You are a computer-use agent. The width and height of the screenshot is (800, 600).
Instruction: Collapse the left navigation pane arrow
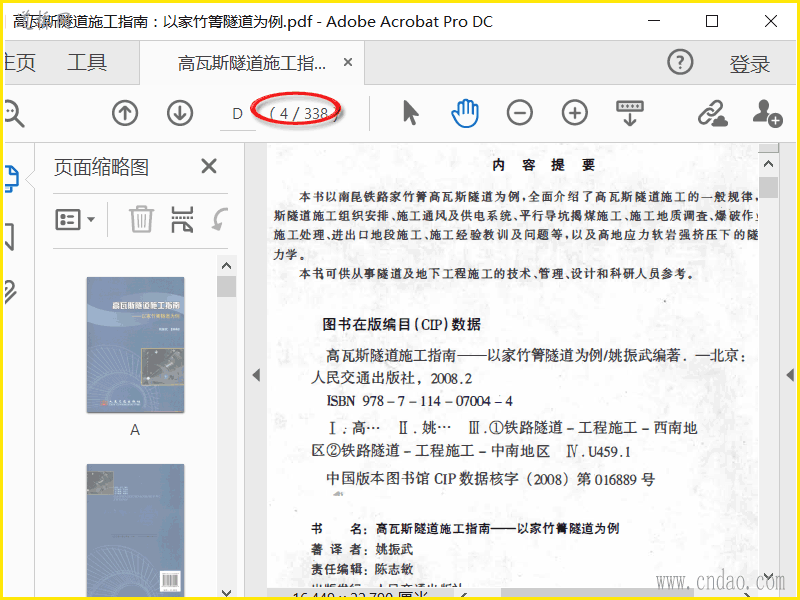tap(256, 376)
